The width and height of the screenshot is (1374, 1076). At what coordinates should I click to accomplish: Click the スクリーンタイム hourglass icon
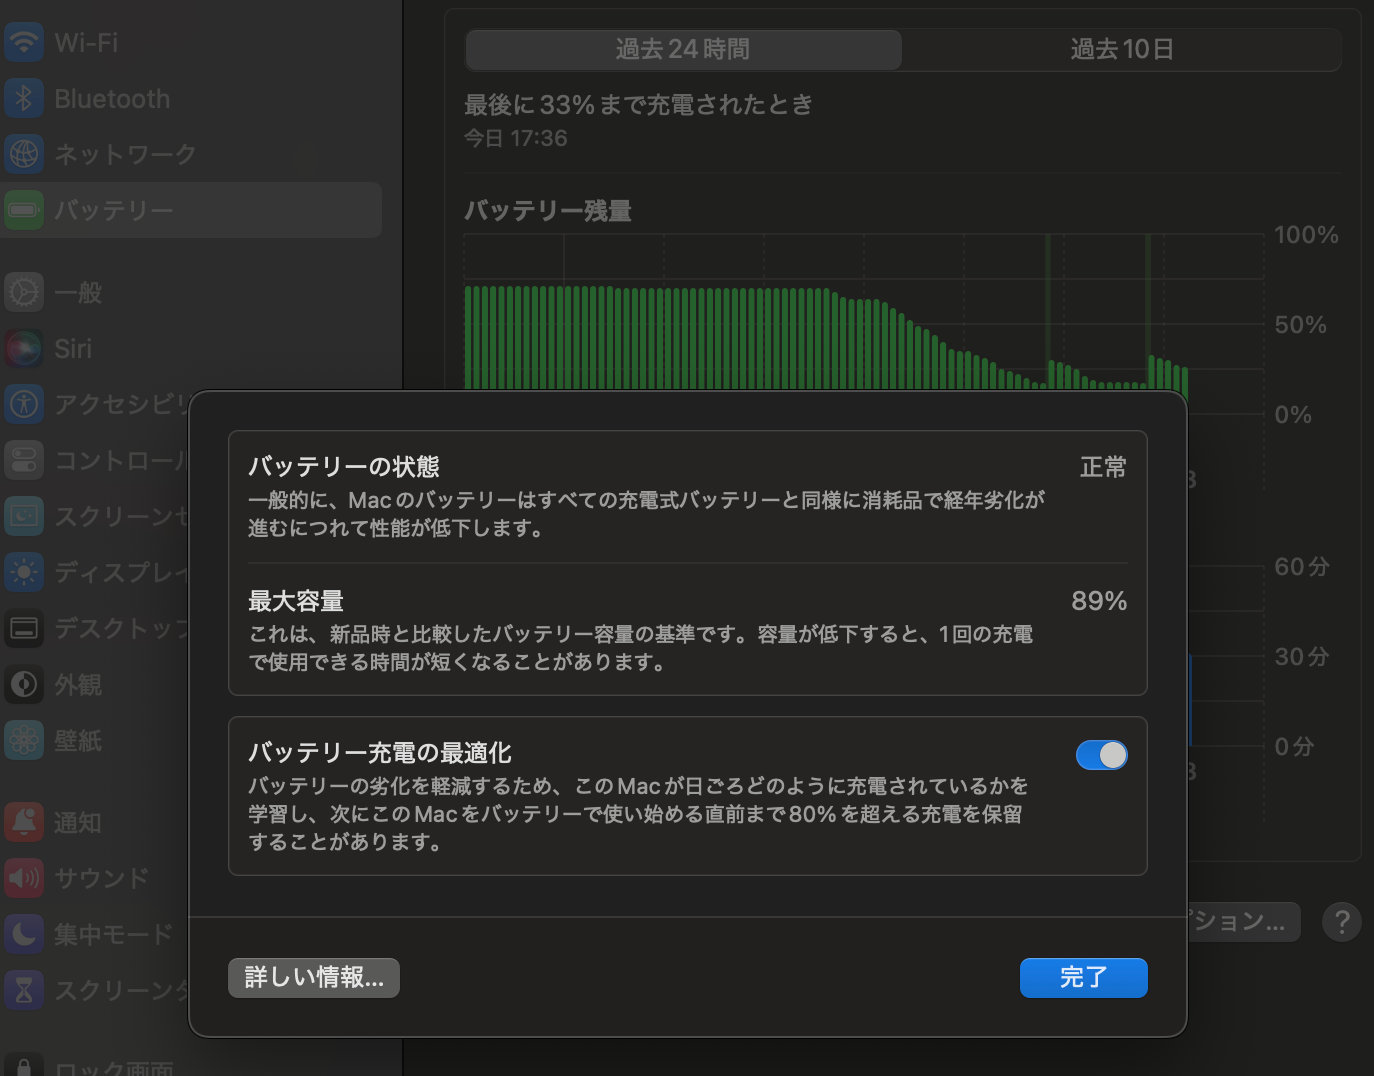pos(24,990)
